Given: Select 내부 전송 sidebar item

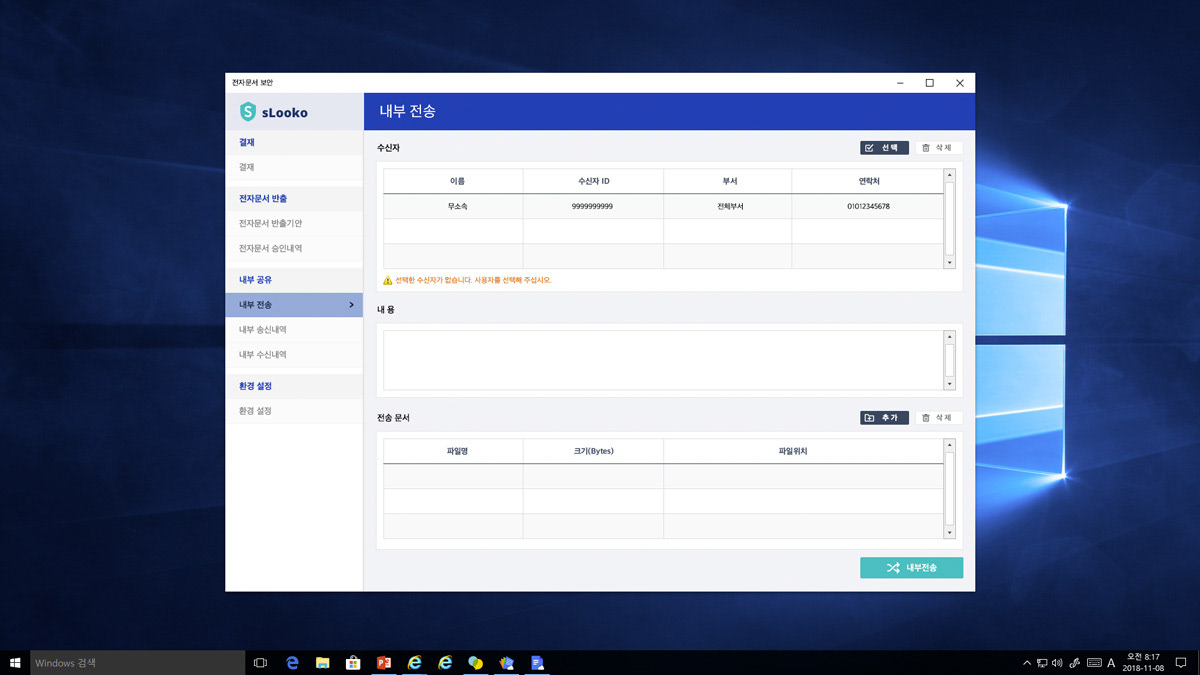Looking at the screenshot, I should (x=294, y=305).
